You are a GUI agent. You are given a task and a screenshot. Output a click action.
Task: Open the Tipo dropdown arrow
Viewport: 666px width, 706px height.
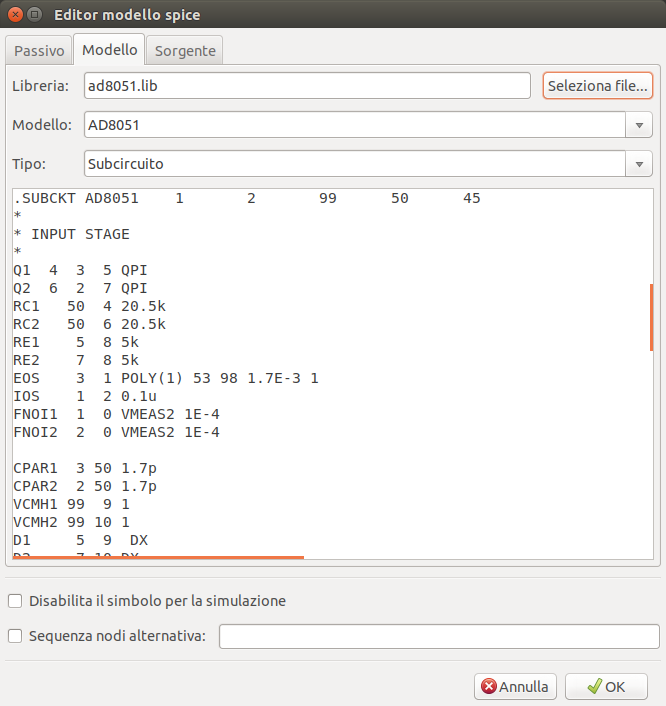pyautogui.click(x=639, y=164)
